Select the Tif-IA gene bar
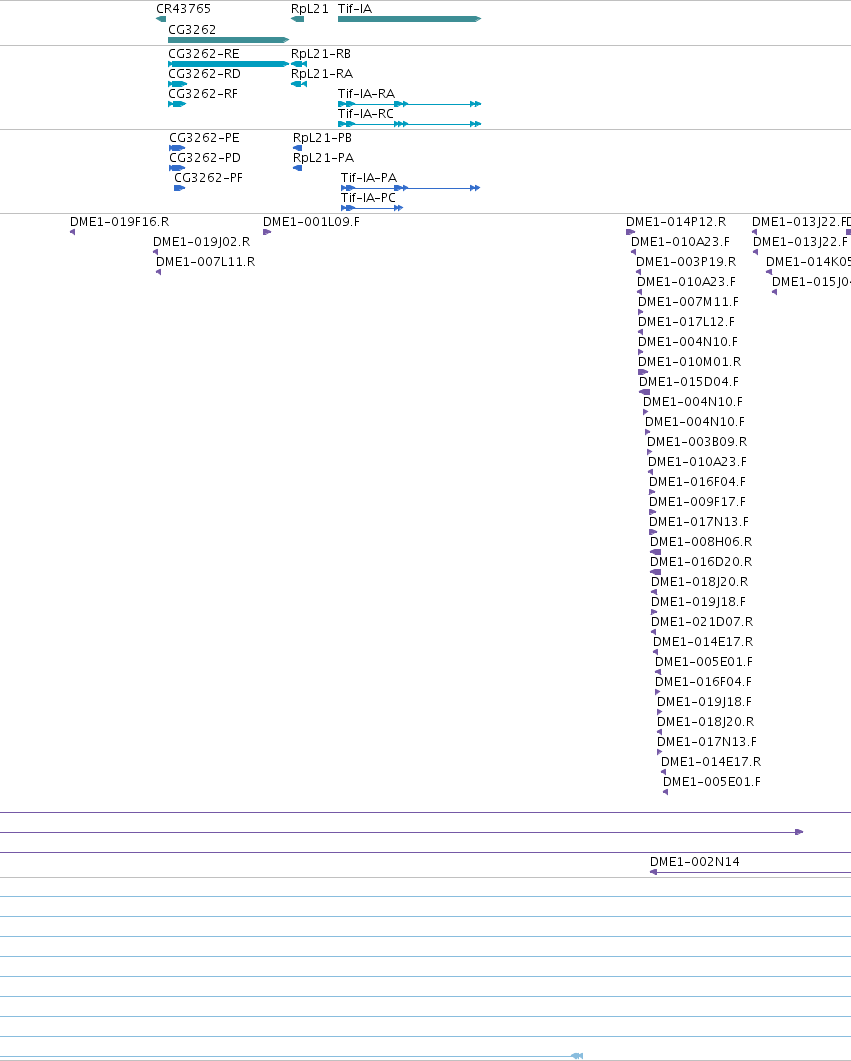Image resolution: width=851 pixels, height=1061 pixels. tap(409, 19)
